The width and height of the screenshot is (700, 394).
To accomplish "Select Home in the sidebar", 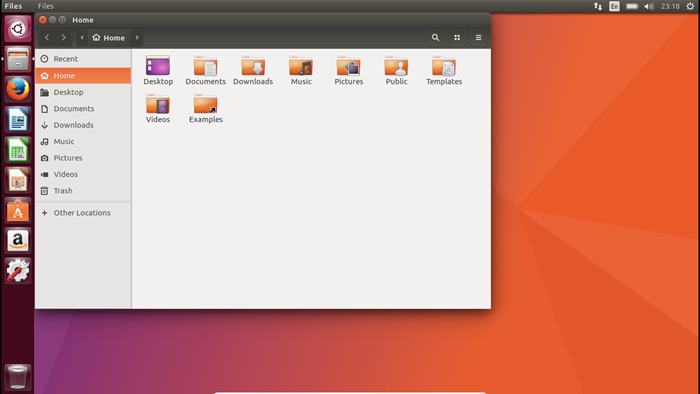I will click(x=83, y=75).
